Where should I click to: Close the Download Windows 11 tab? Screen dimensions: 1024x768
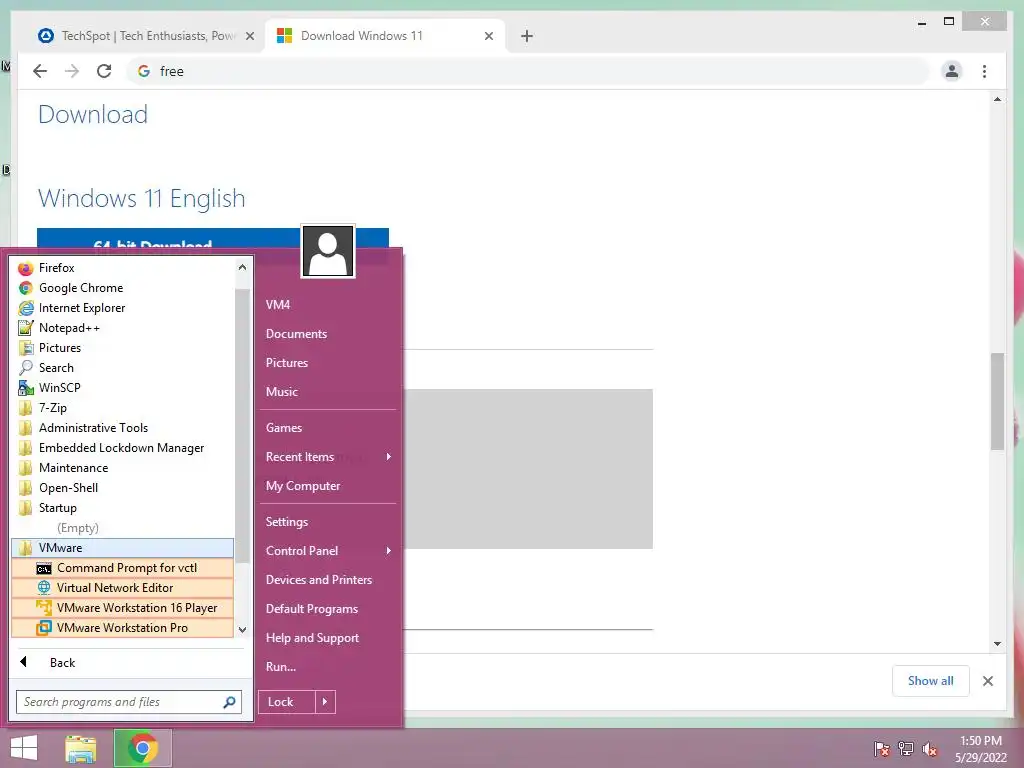[488, 36]
